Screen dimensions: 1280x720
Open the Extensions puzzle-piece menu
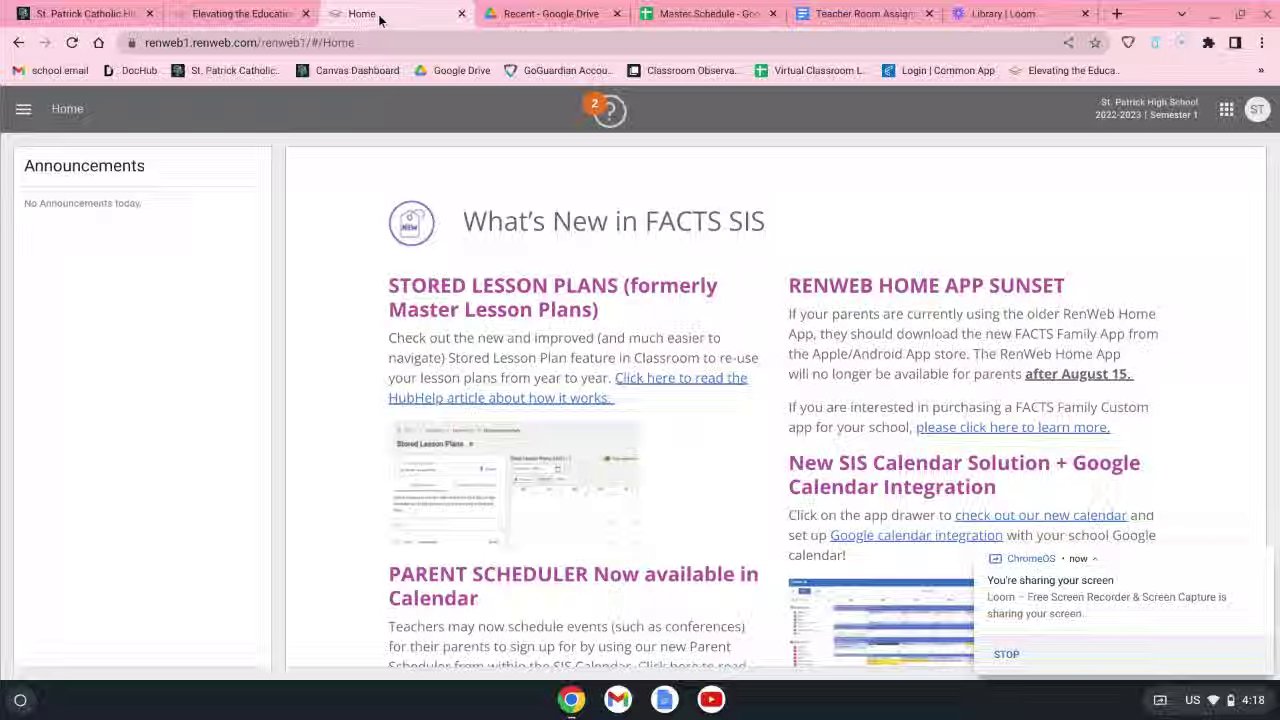click(x=1208, y=43)
